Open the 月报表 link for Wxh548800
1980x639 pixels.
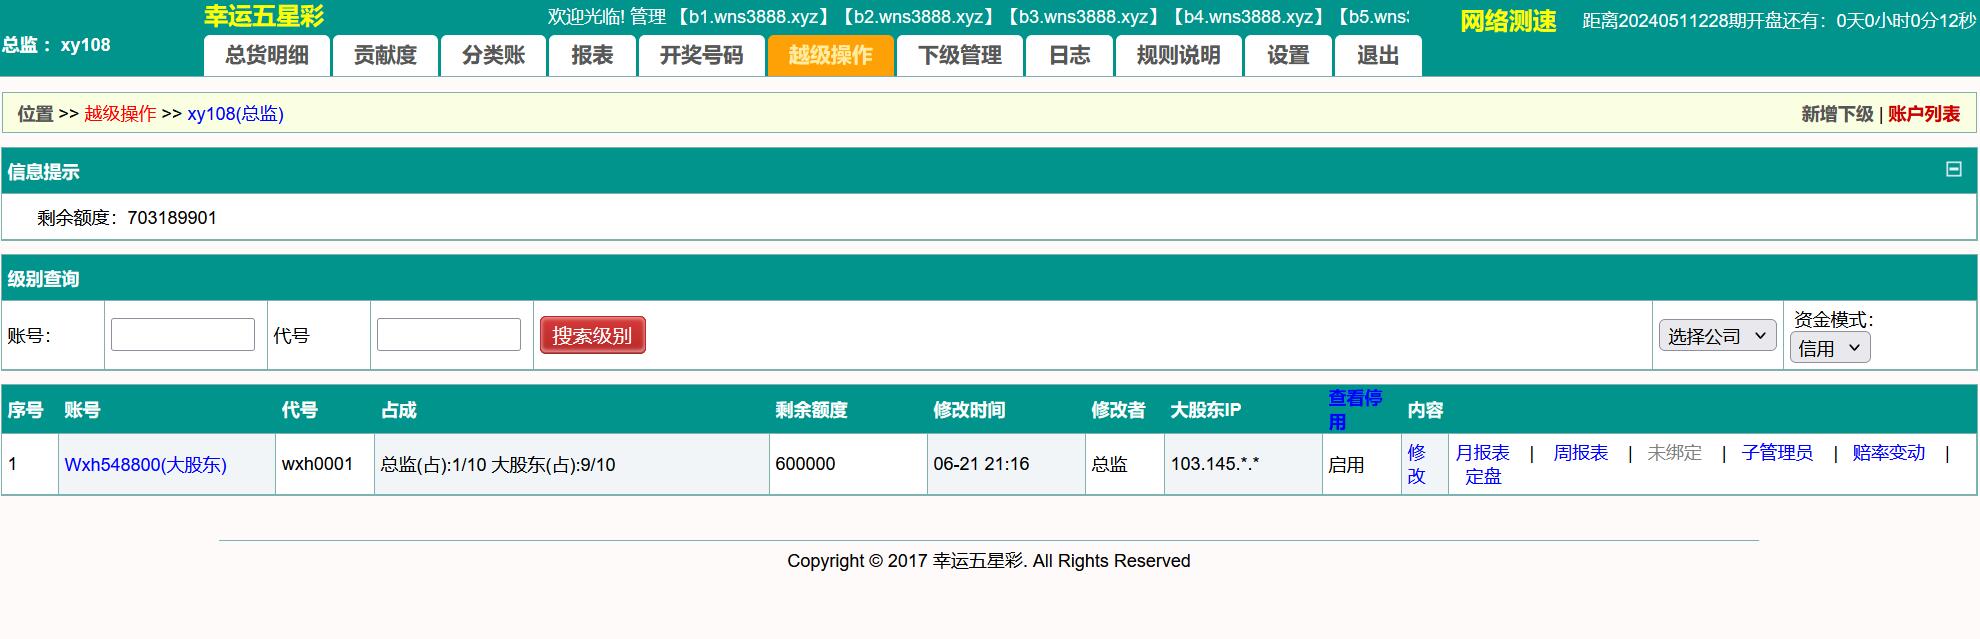tap(1482, 453)
